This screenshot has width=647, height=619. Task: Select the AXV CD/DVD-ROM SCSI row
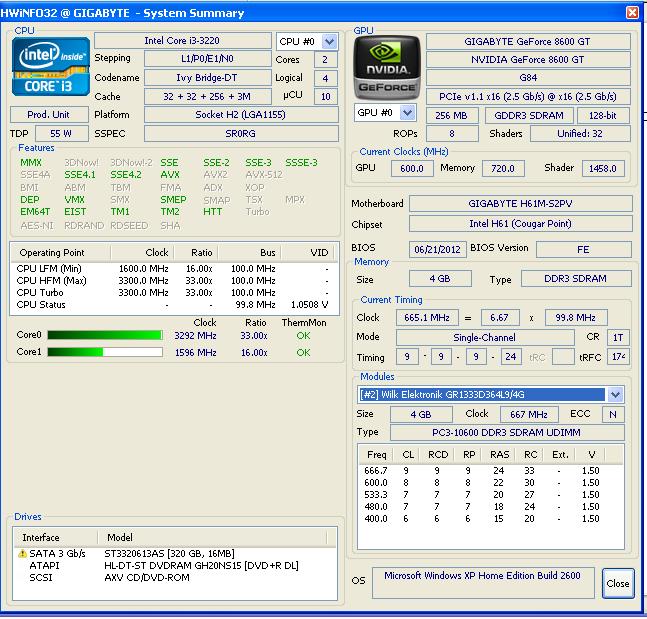point(175,577)
